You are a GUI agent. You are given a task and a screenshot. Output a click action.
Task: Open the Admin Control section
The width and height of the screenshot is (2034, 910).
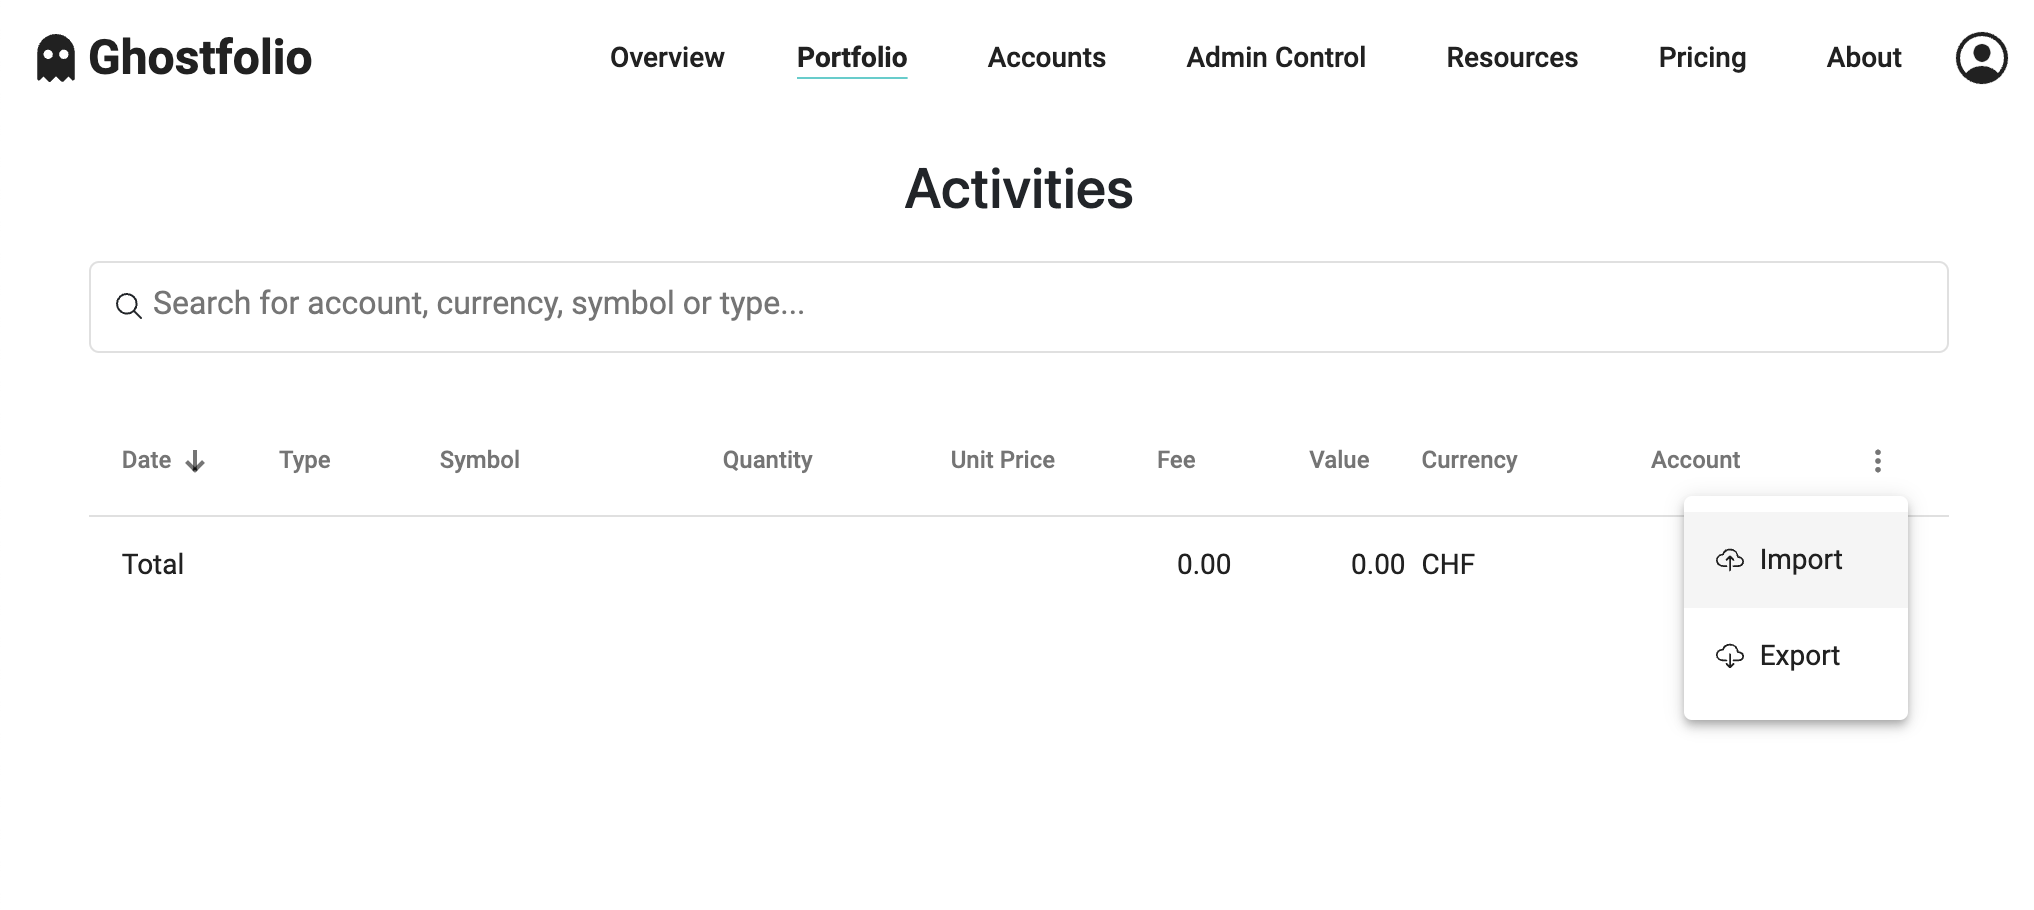[1275, 57]
